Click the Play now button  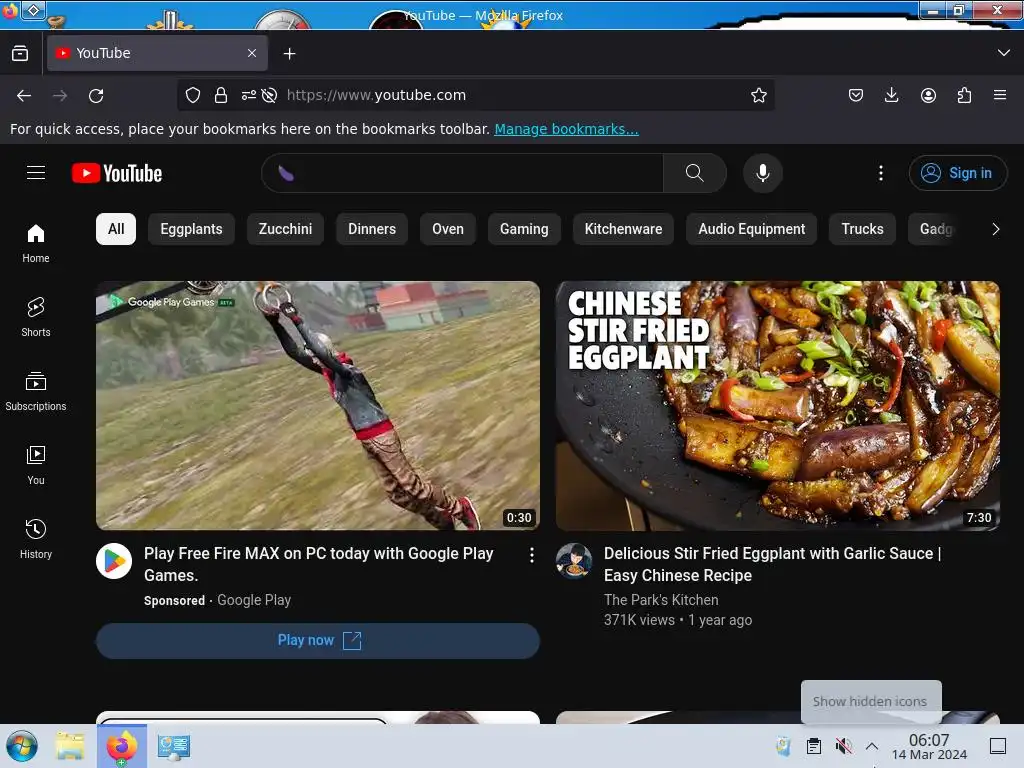click(318, 641)
